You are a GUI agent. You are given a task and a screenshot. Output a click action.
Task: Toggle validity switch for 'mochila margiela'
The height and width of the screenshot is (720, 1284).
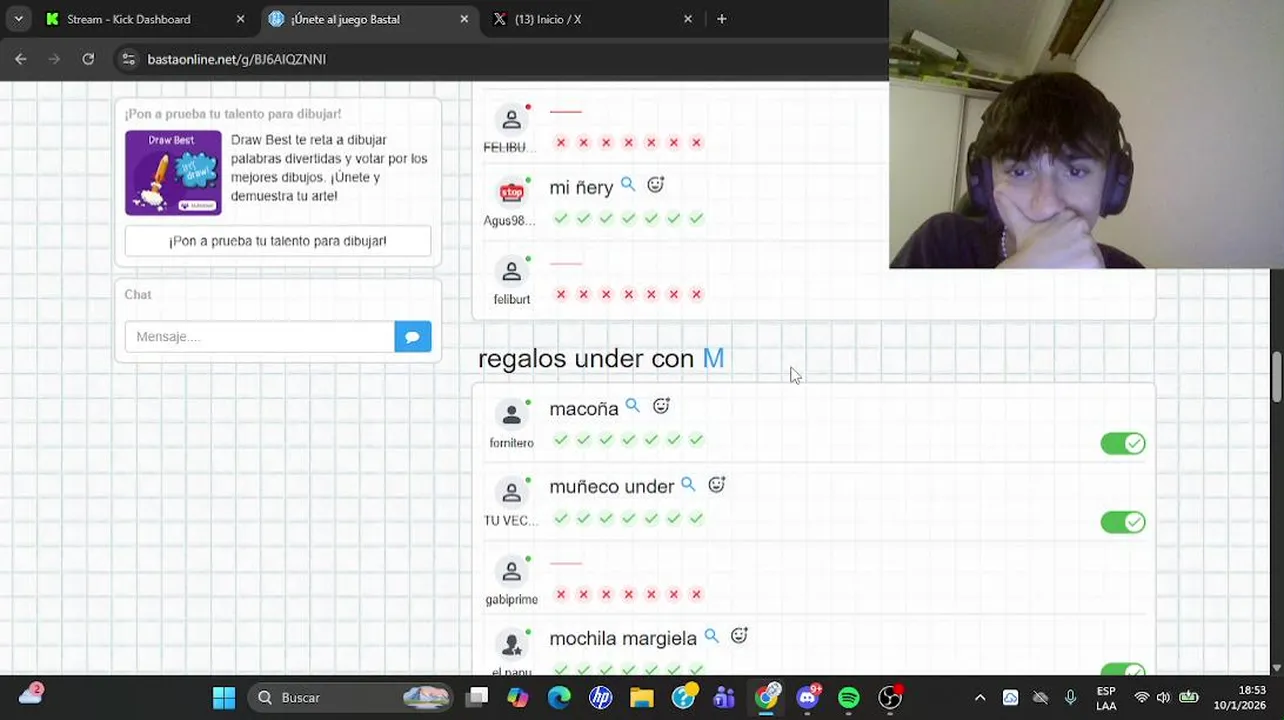click(x=1123, y=669)
